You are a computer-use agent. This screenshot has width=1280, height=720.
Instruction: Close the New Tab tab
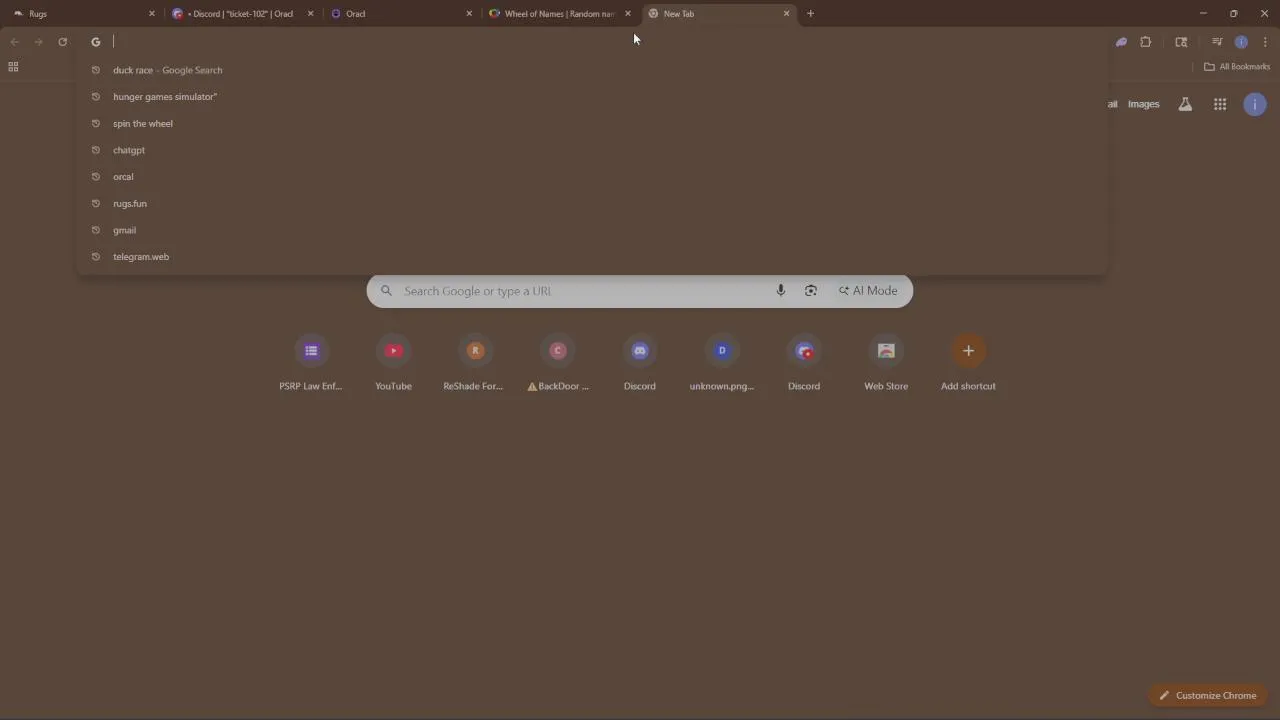tap(786, 14)
